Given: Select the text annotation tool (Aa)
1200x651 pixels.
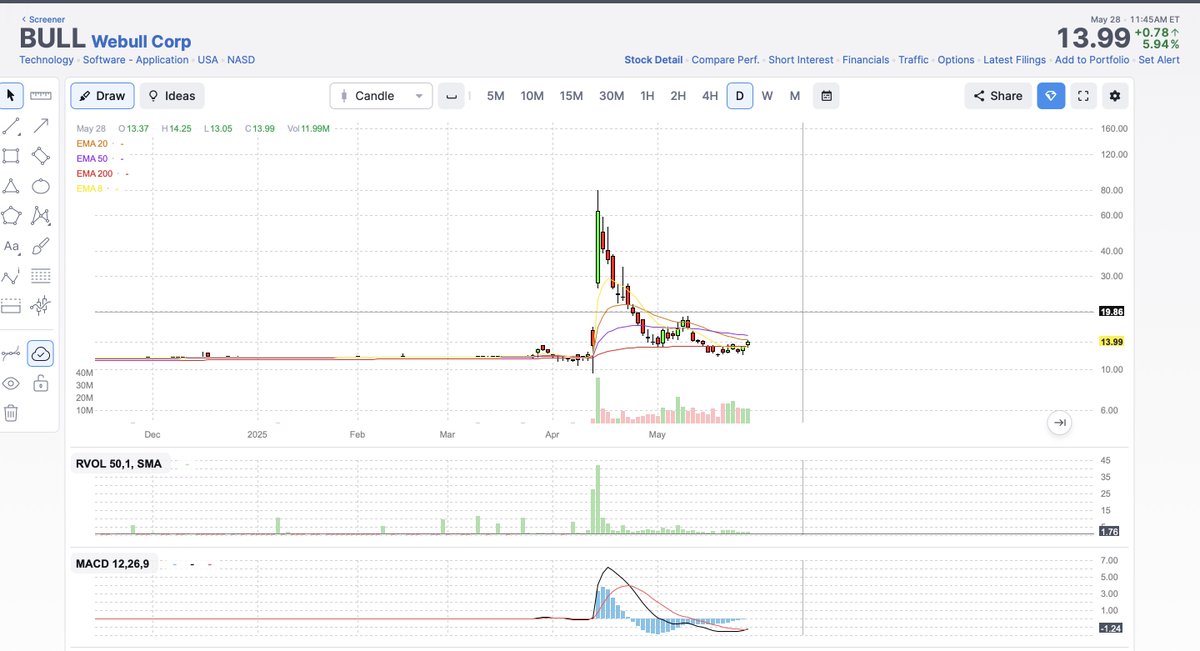Looking at the screenshot, I should [12, 245].
